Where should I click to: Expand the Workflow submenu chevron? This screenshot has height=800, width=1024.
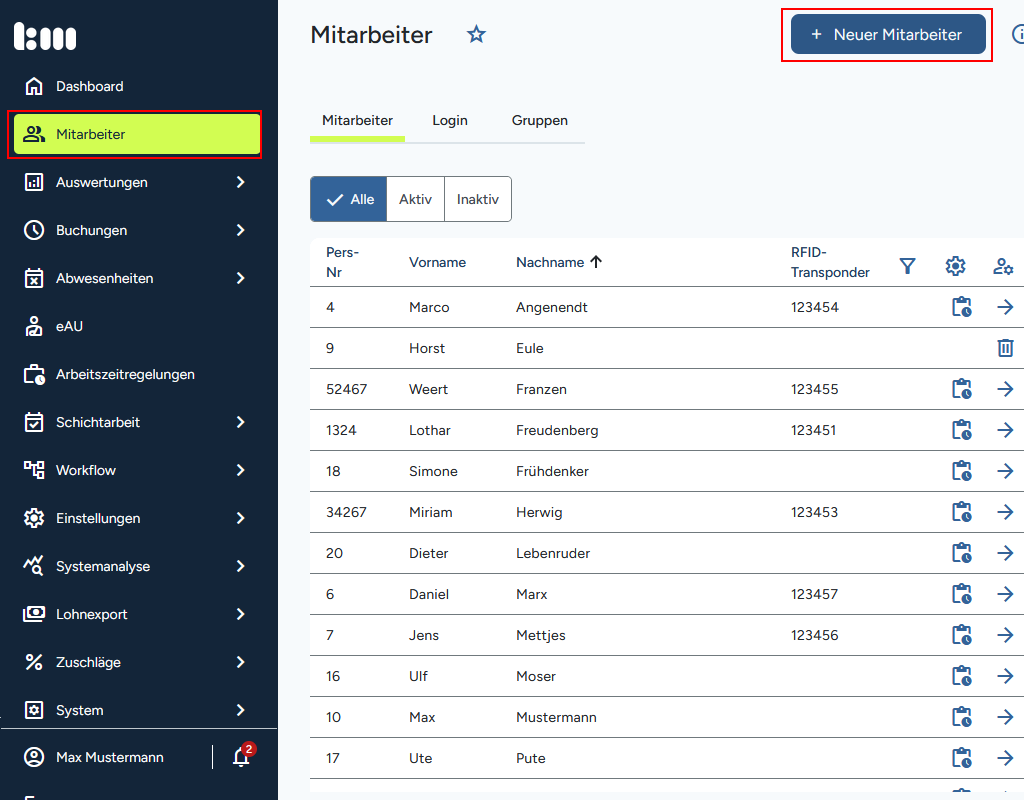pos(240,470)
